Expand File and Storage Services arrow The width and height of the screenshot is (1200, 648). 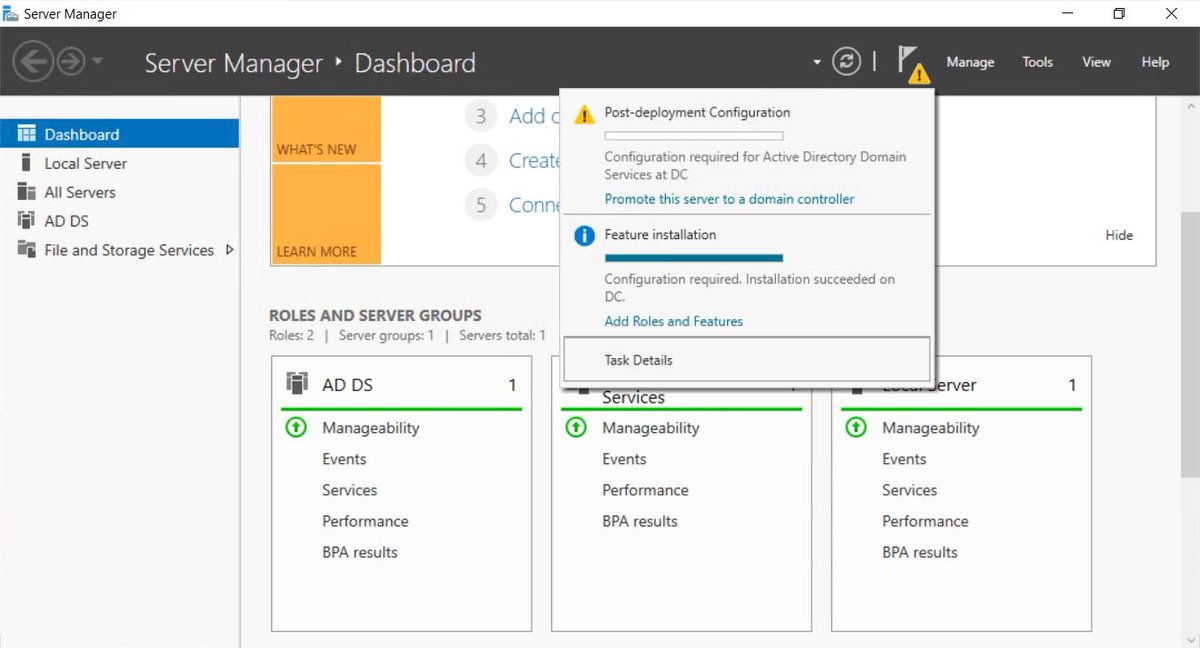[x=230, y=250]
